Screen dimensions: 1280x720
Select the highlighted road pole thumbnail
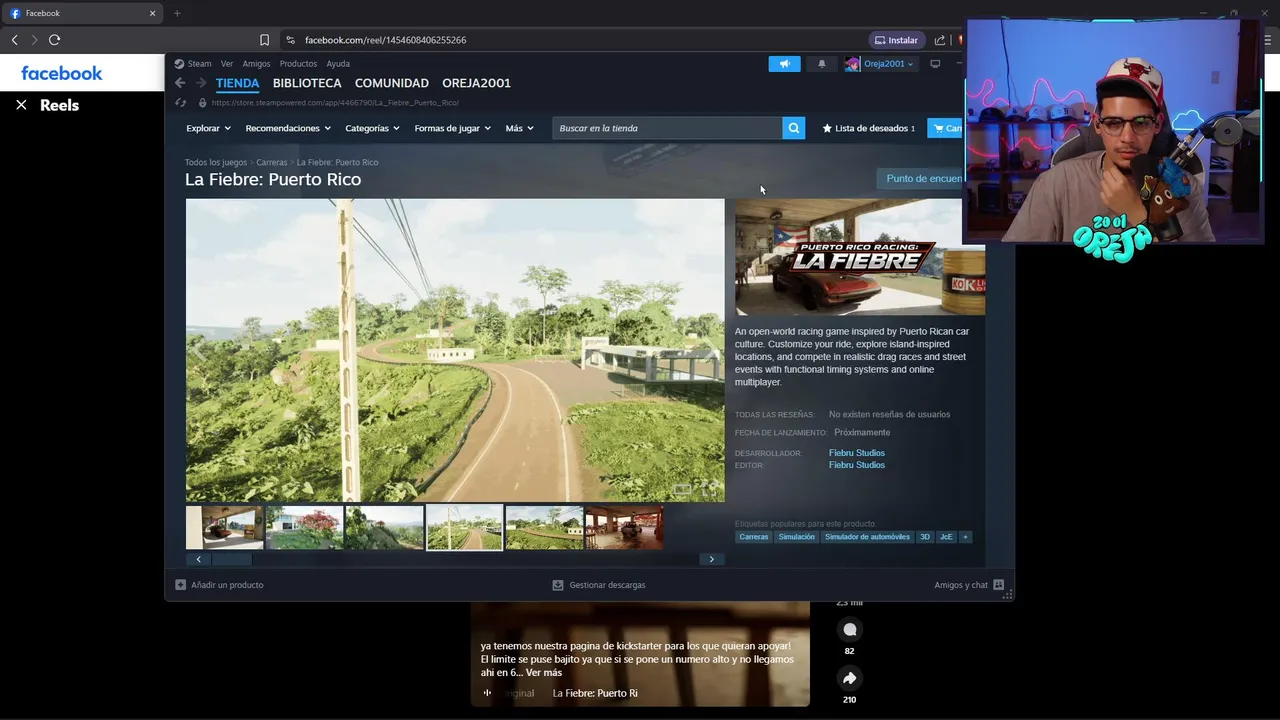click(464, 528)
